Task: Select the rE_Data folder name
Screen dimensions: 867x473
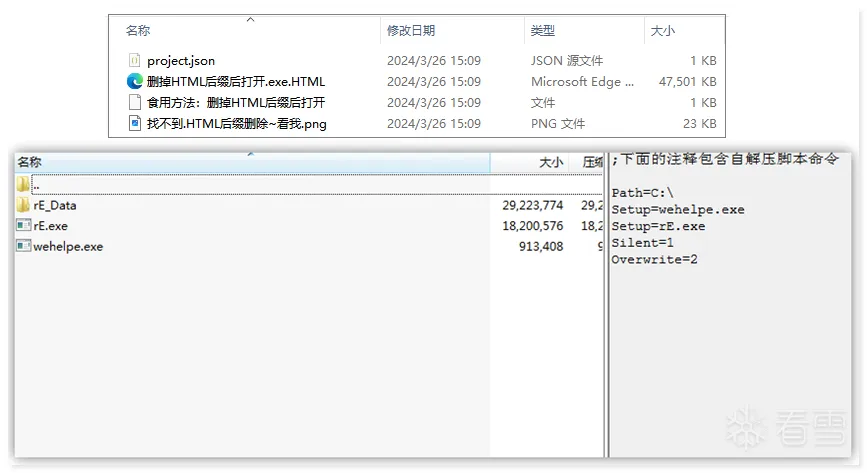Action: tap(55, 206)
